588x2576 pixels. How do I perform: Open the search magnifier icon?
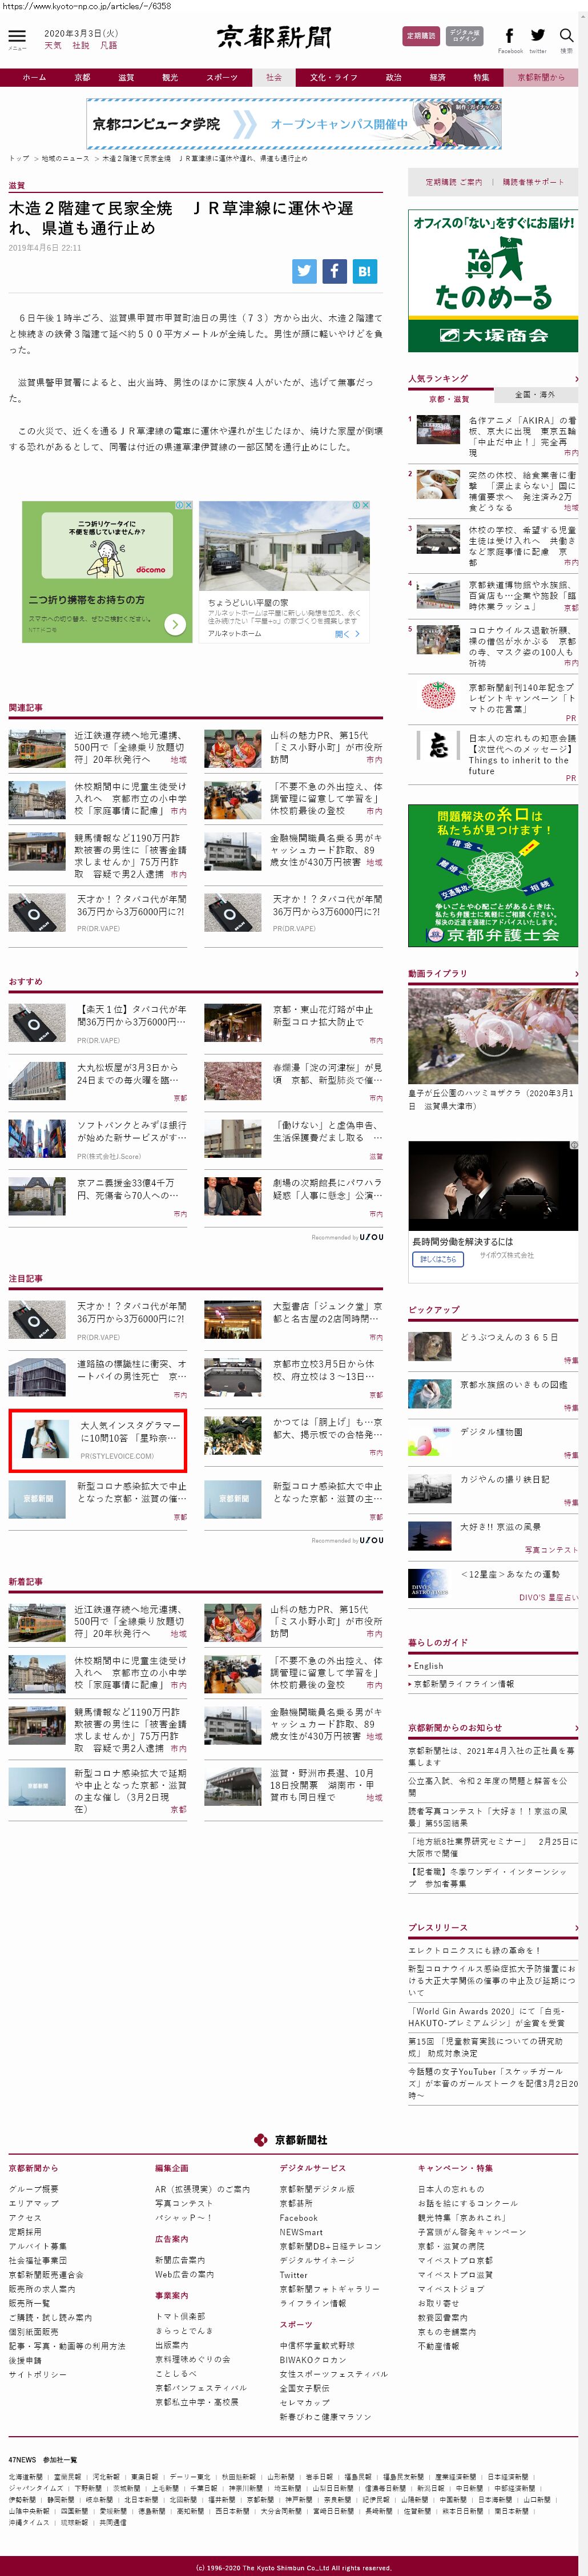pyautogui.click(x=566, y=36)
